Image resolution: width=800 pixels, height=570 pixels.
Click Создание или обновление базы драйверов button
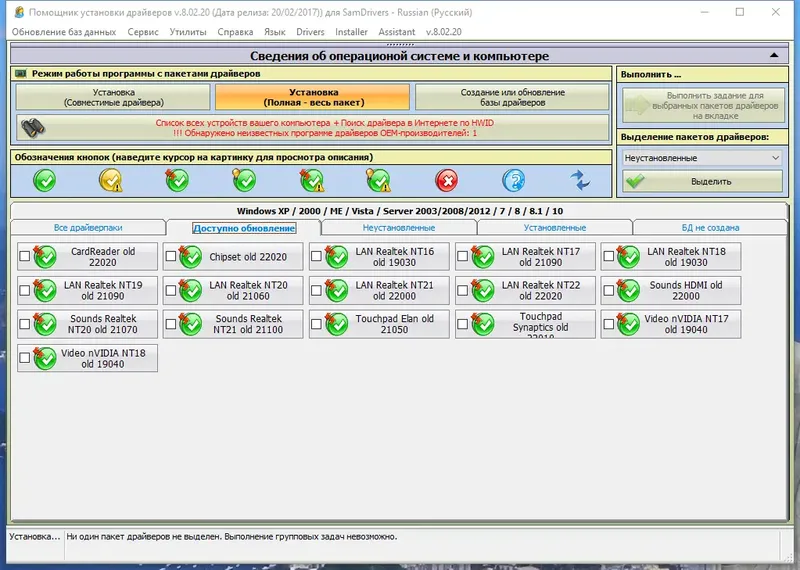pyautogui.click(x=512, y=97)
